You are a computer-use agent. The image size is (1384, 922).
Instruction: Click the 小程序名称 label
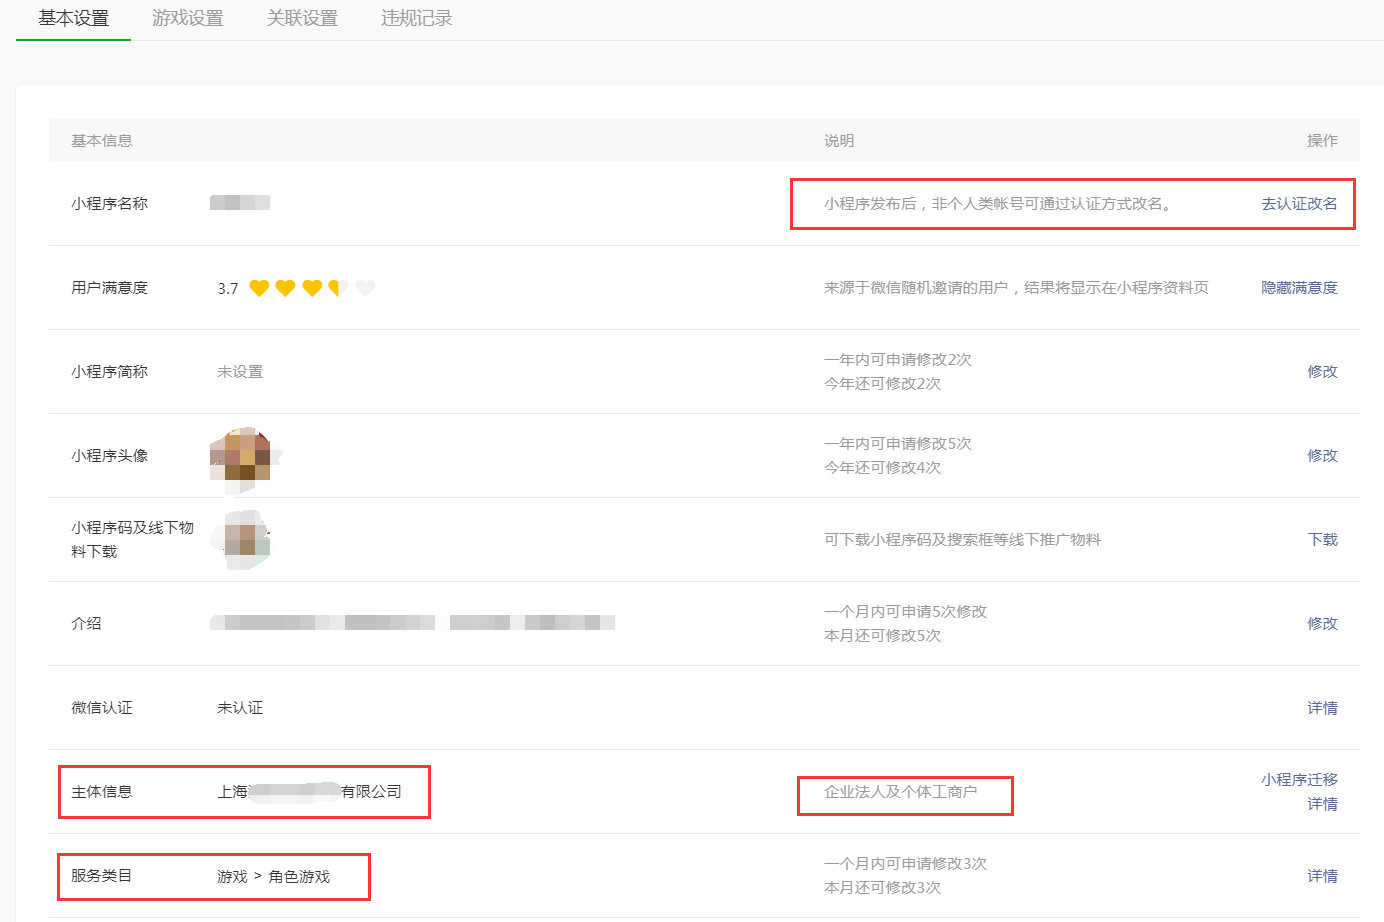point(109,203)
